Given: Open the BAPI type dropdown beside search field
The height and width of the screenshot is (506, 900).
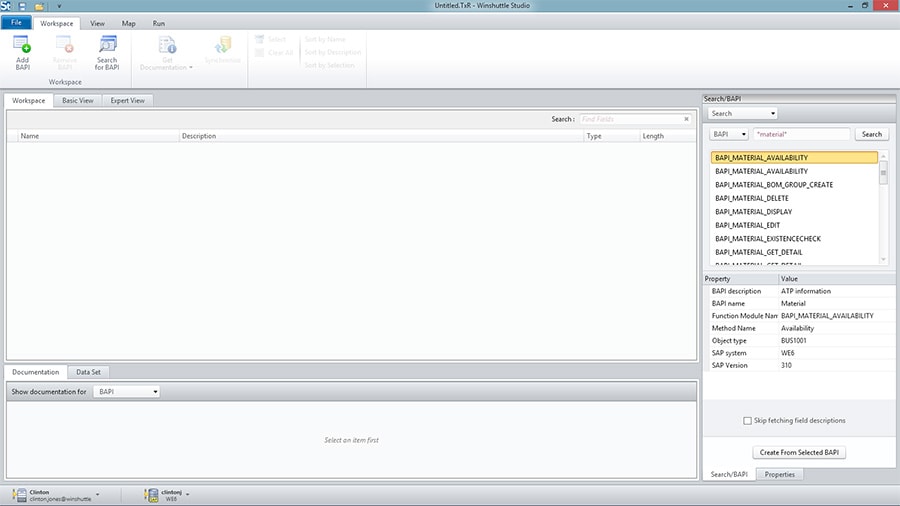Looking at the screenshot, I should tap(728, 134).
